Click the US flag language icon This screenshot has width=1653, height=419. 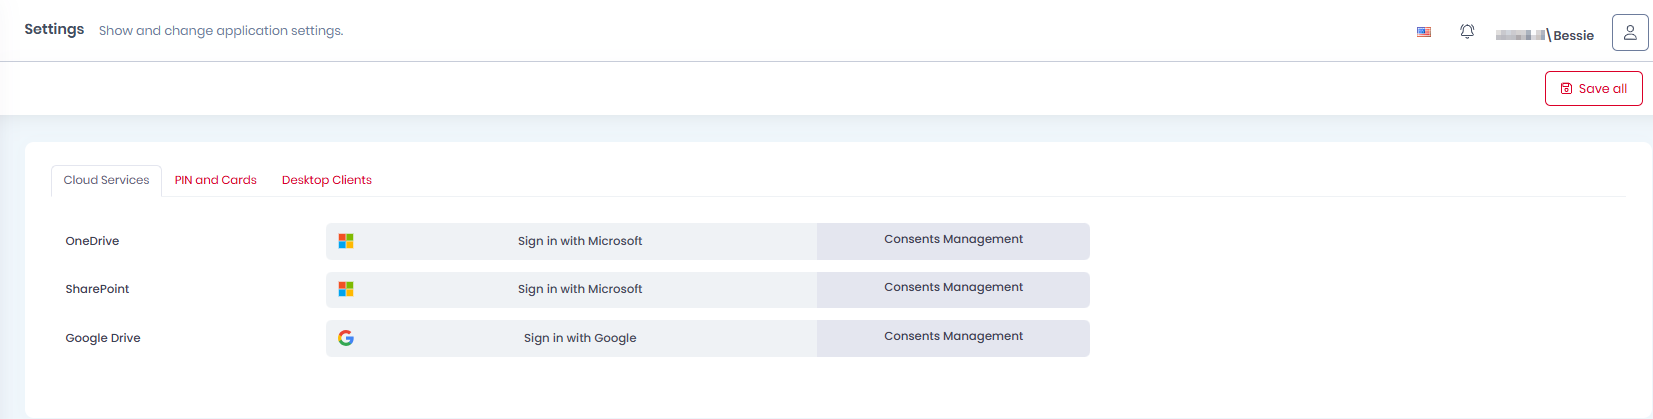pos(1424,32)
